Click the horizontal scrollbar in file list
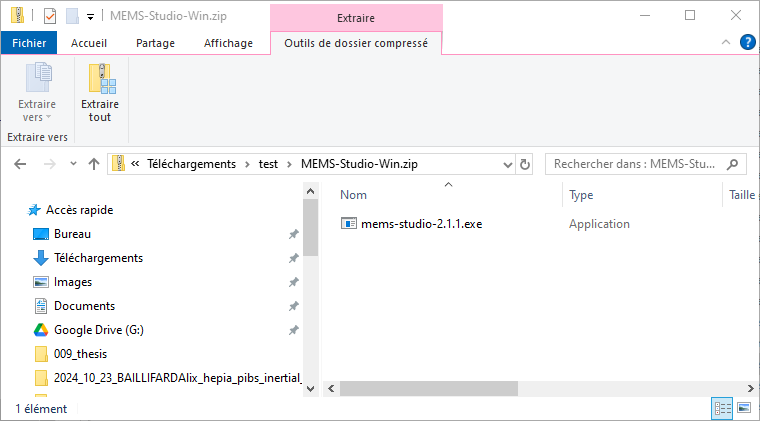This screenshot has height=421, width=760. point(428,388)
